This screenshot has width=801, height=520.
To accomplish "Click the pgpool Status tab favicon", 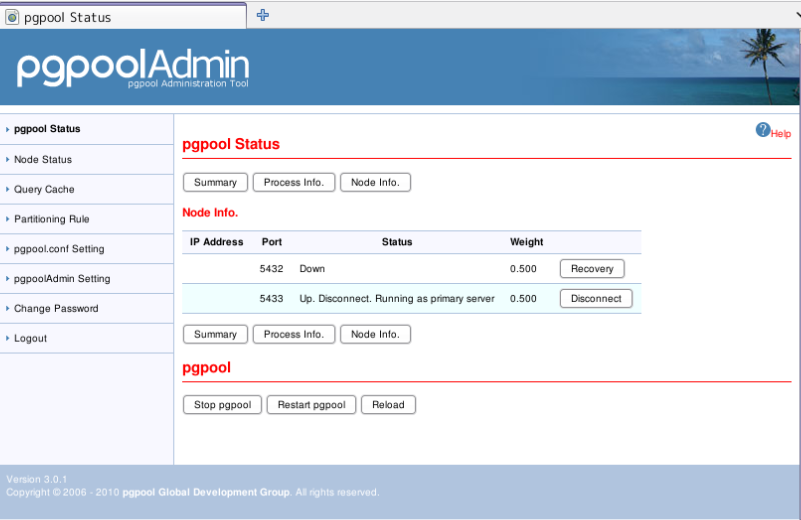I will (12, 17).
